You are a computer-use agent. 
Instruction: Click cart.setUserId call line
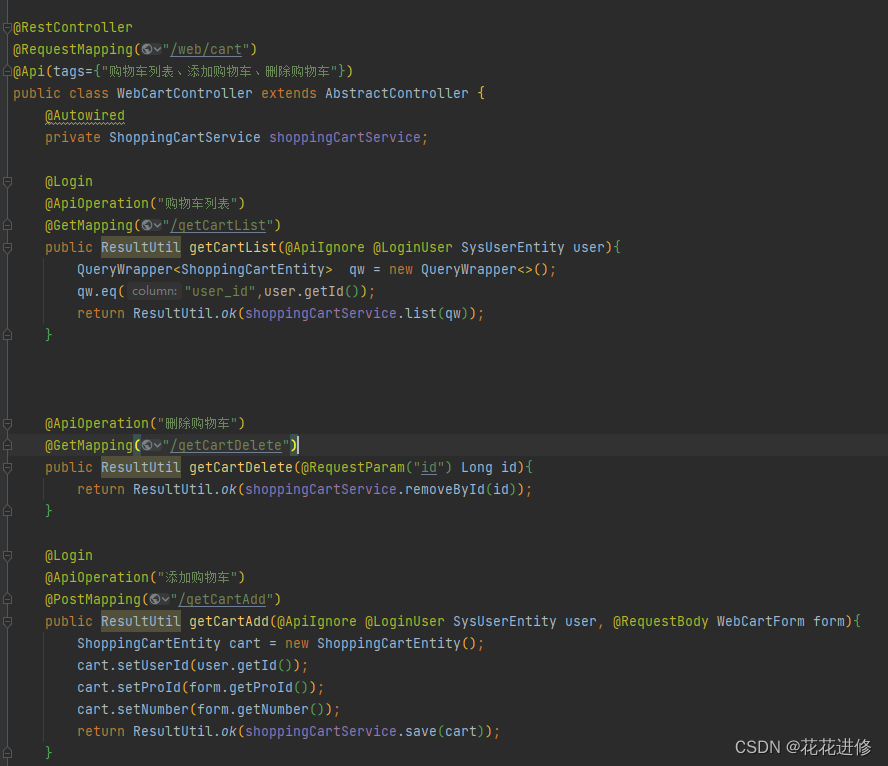[x=193, y=665]
